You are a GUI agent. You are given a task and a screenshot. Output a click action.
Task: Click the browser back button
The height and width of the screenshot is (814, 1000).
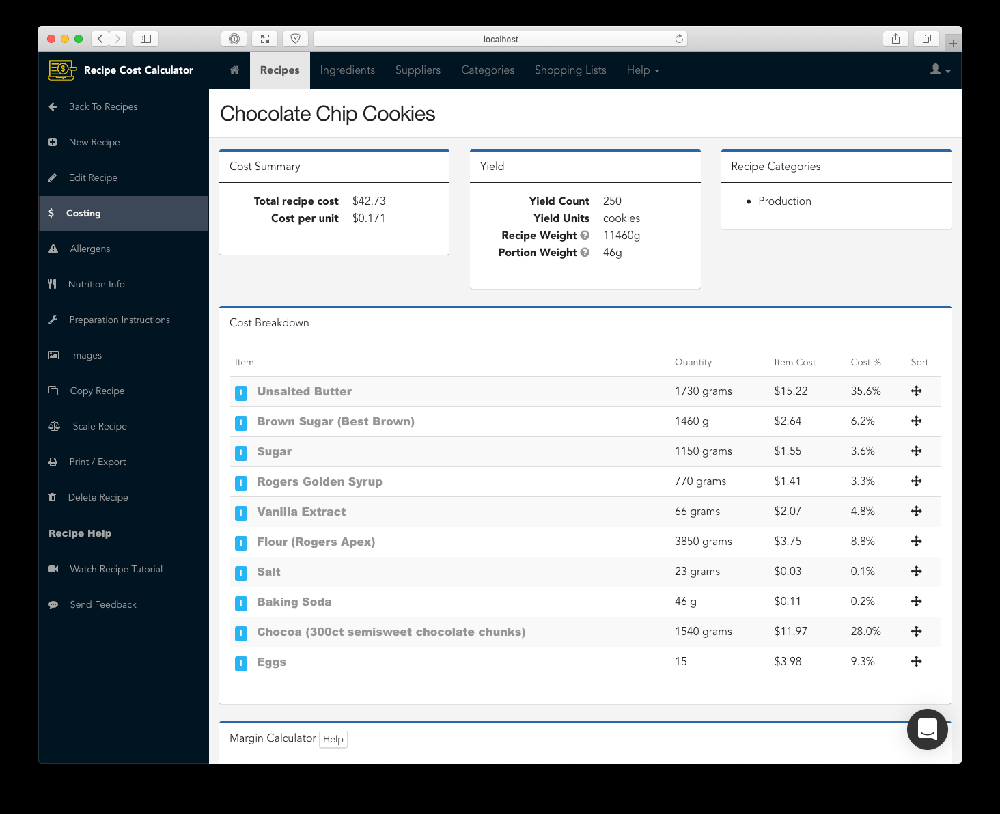tap(100, 39)
